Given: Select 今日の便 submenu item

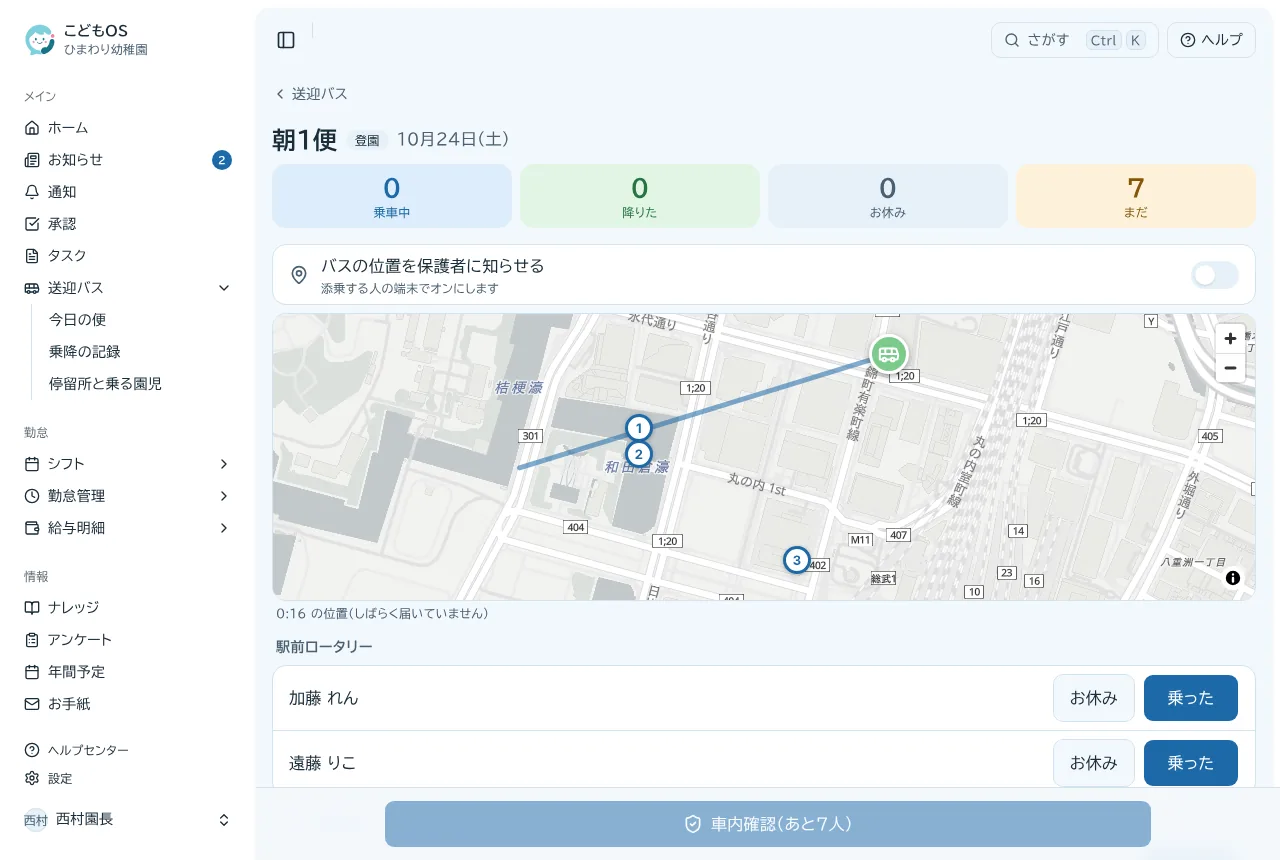Looking at the screenshot, I should pos(136,320).
